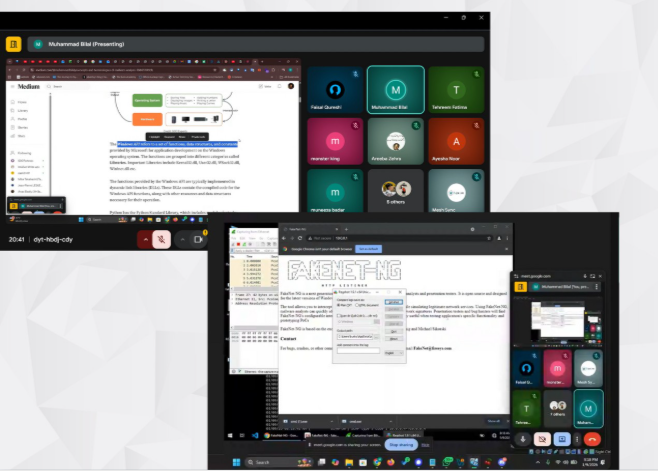Open VS Code on the inner taskbar

pyautogui.click(x=255, y=435)
